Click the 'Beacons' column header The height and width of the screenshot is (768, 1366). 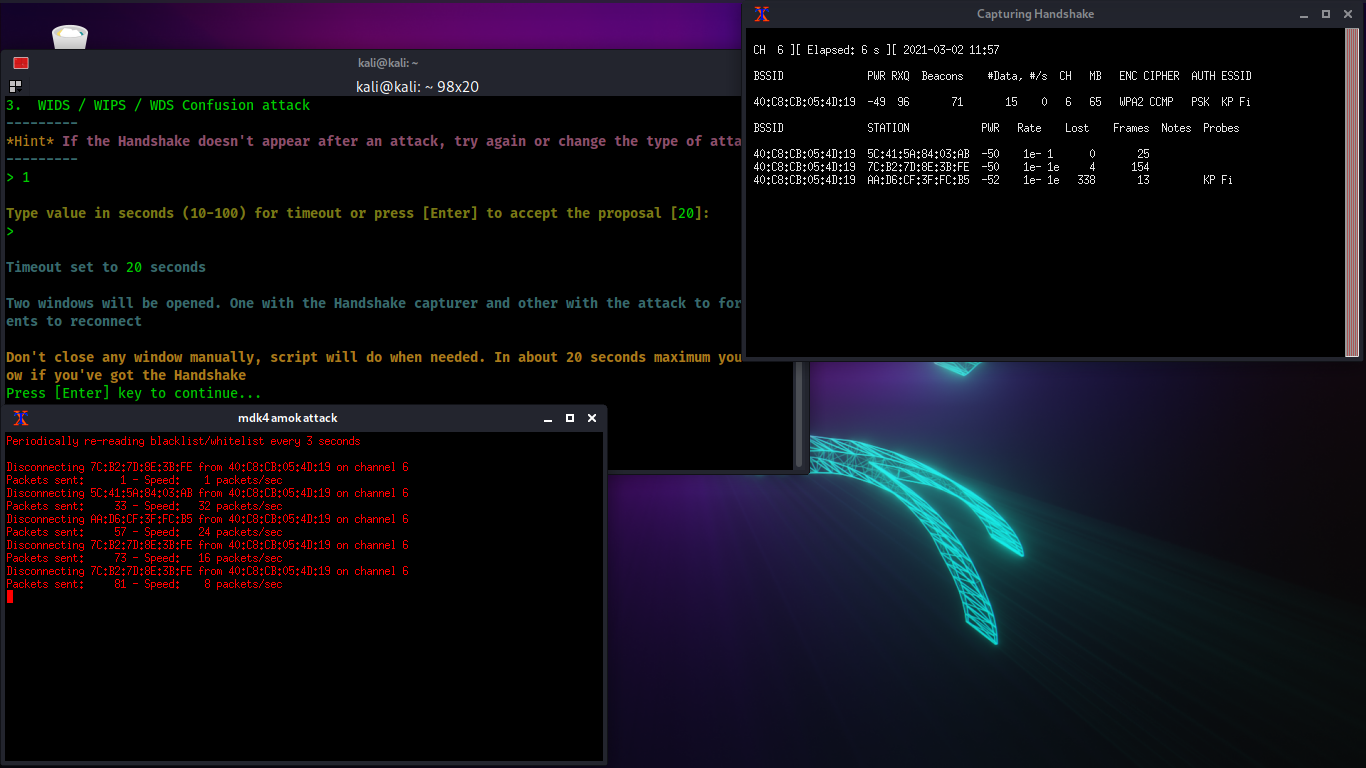943,76
